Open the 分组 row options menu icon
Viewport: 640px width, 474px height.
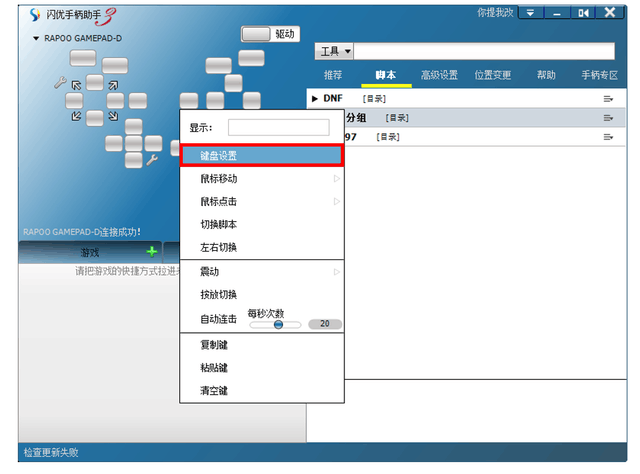pos(608,118)
